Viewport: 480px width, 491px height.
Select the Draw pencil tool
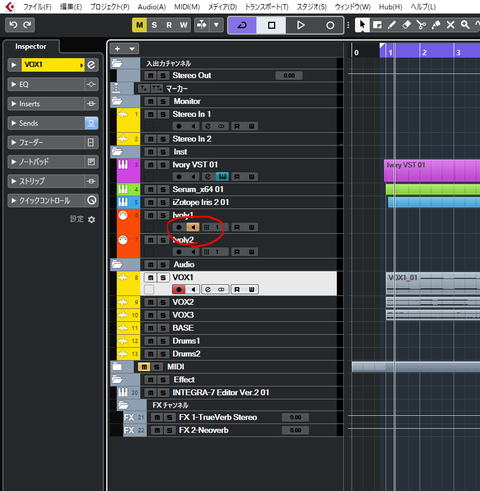392,25
